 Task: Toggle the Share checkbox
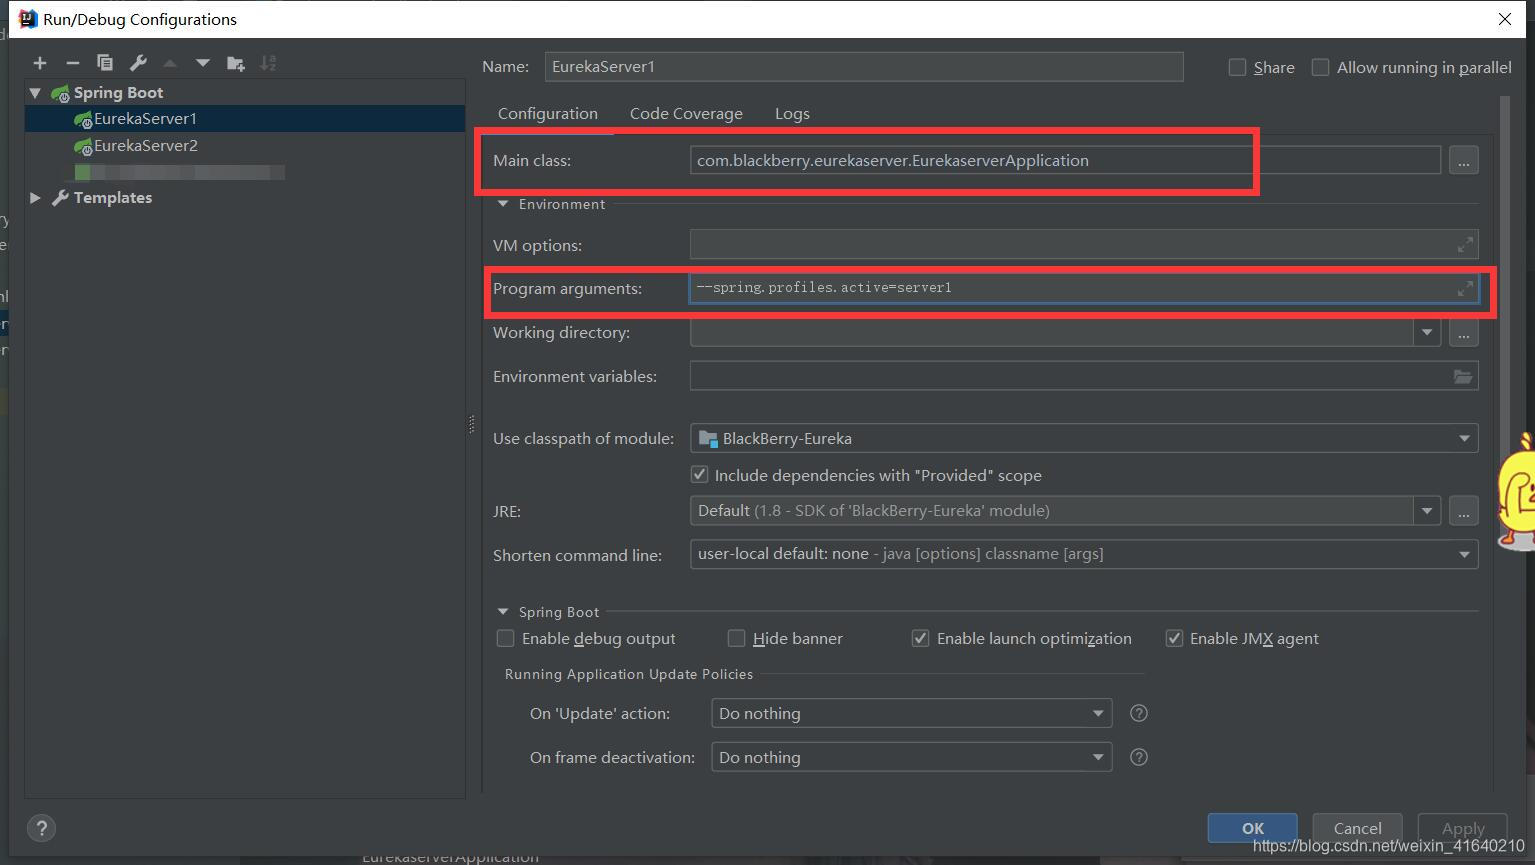1237,67
